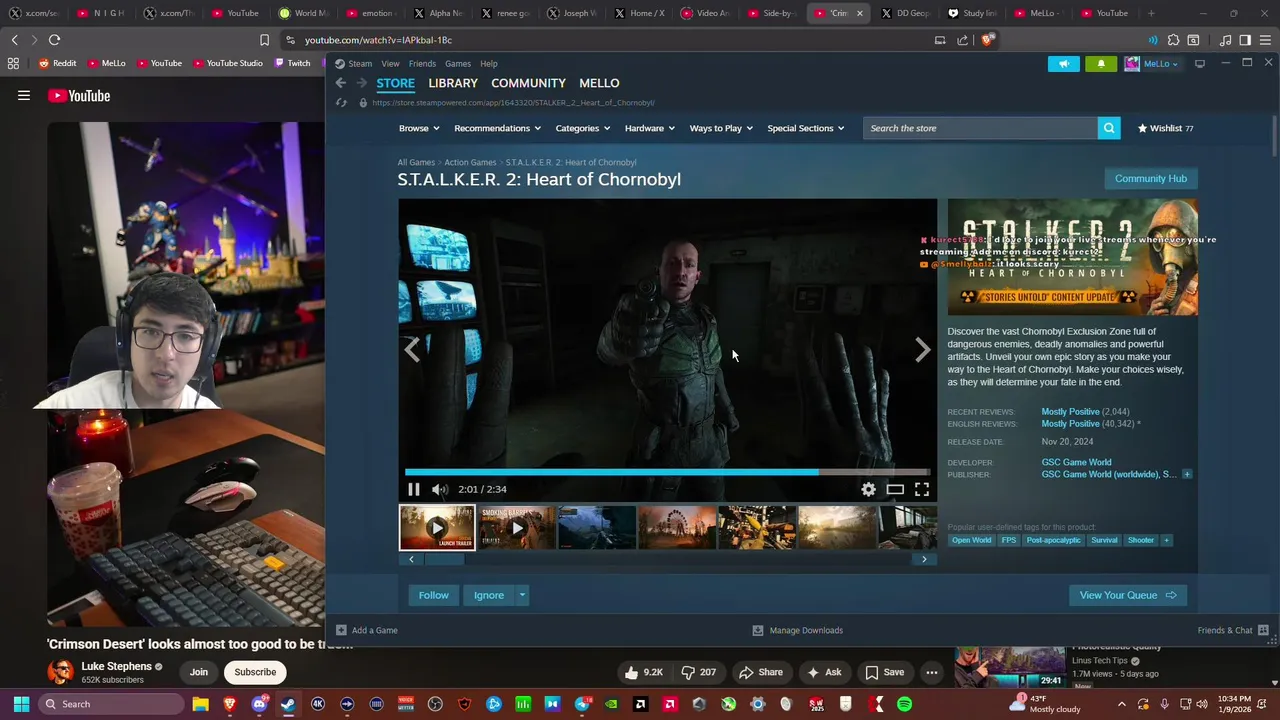1280x720 pixels.
Task: Go to previous media with left arrow
Action: point(412,349)
